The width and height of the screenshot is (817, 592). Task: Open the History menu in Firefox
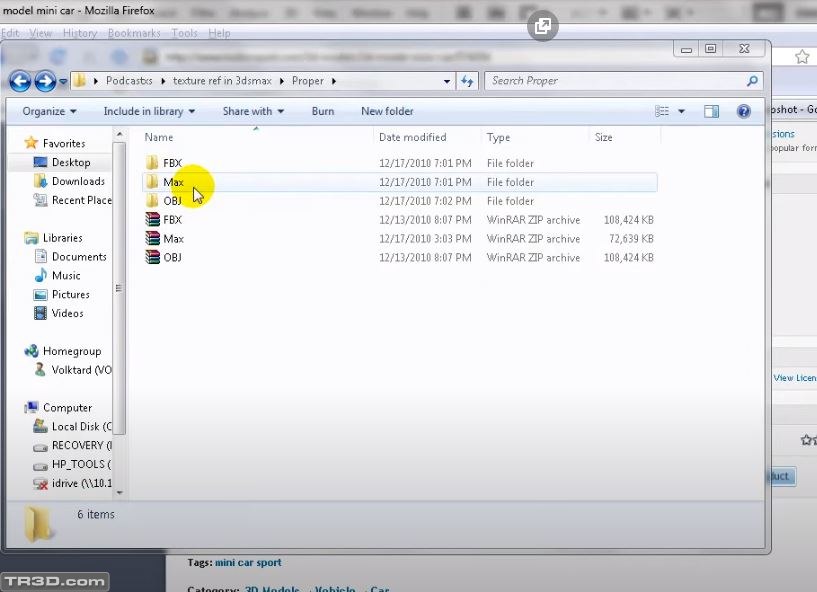pos(80,33)
